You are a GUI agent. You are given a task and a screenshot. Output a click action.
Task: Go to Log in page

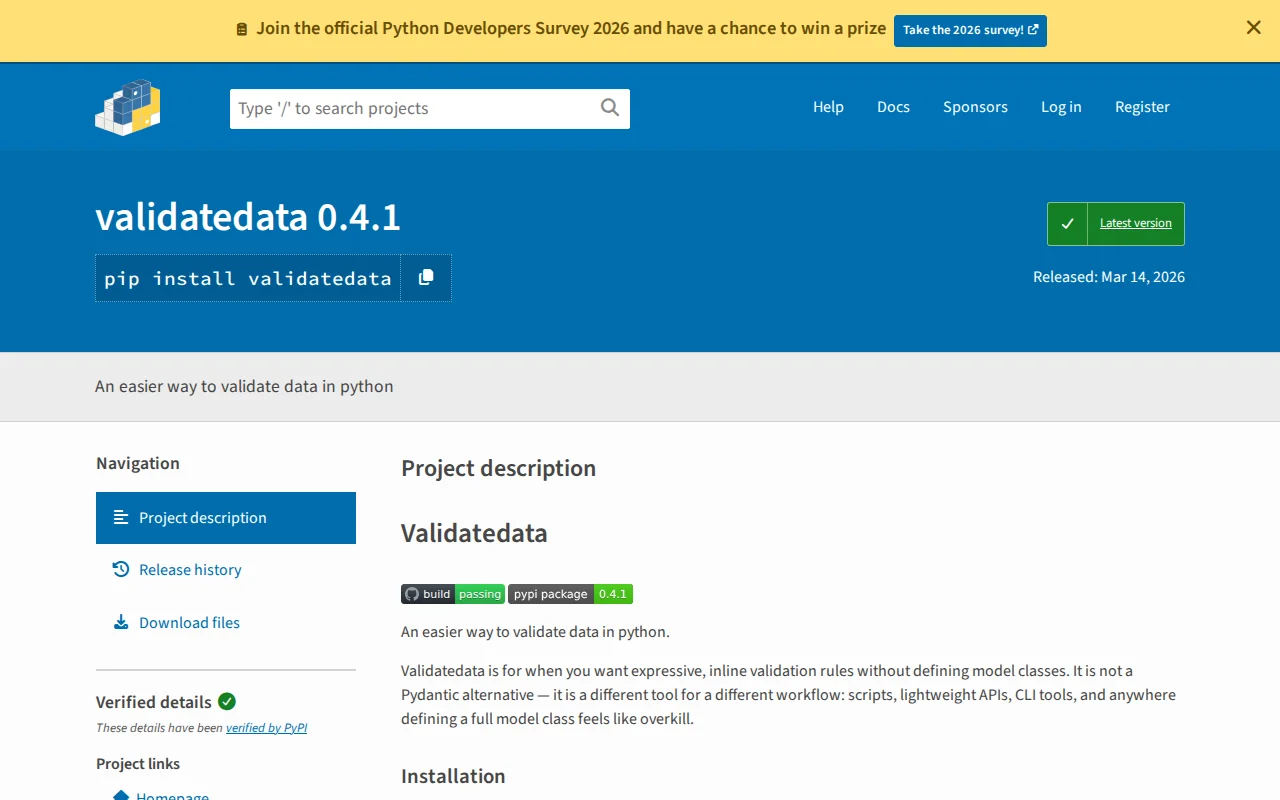1061,107
